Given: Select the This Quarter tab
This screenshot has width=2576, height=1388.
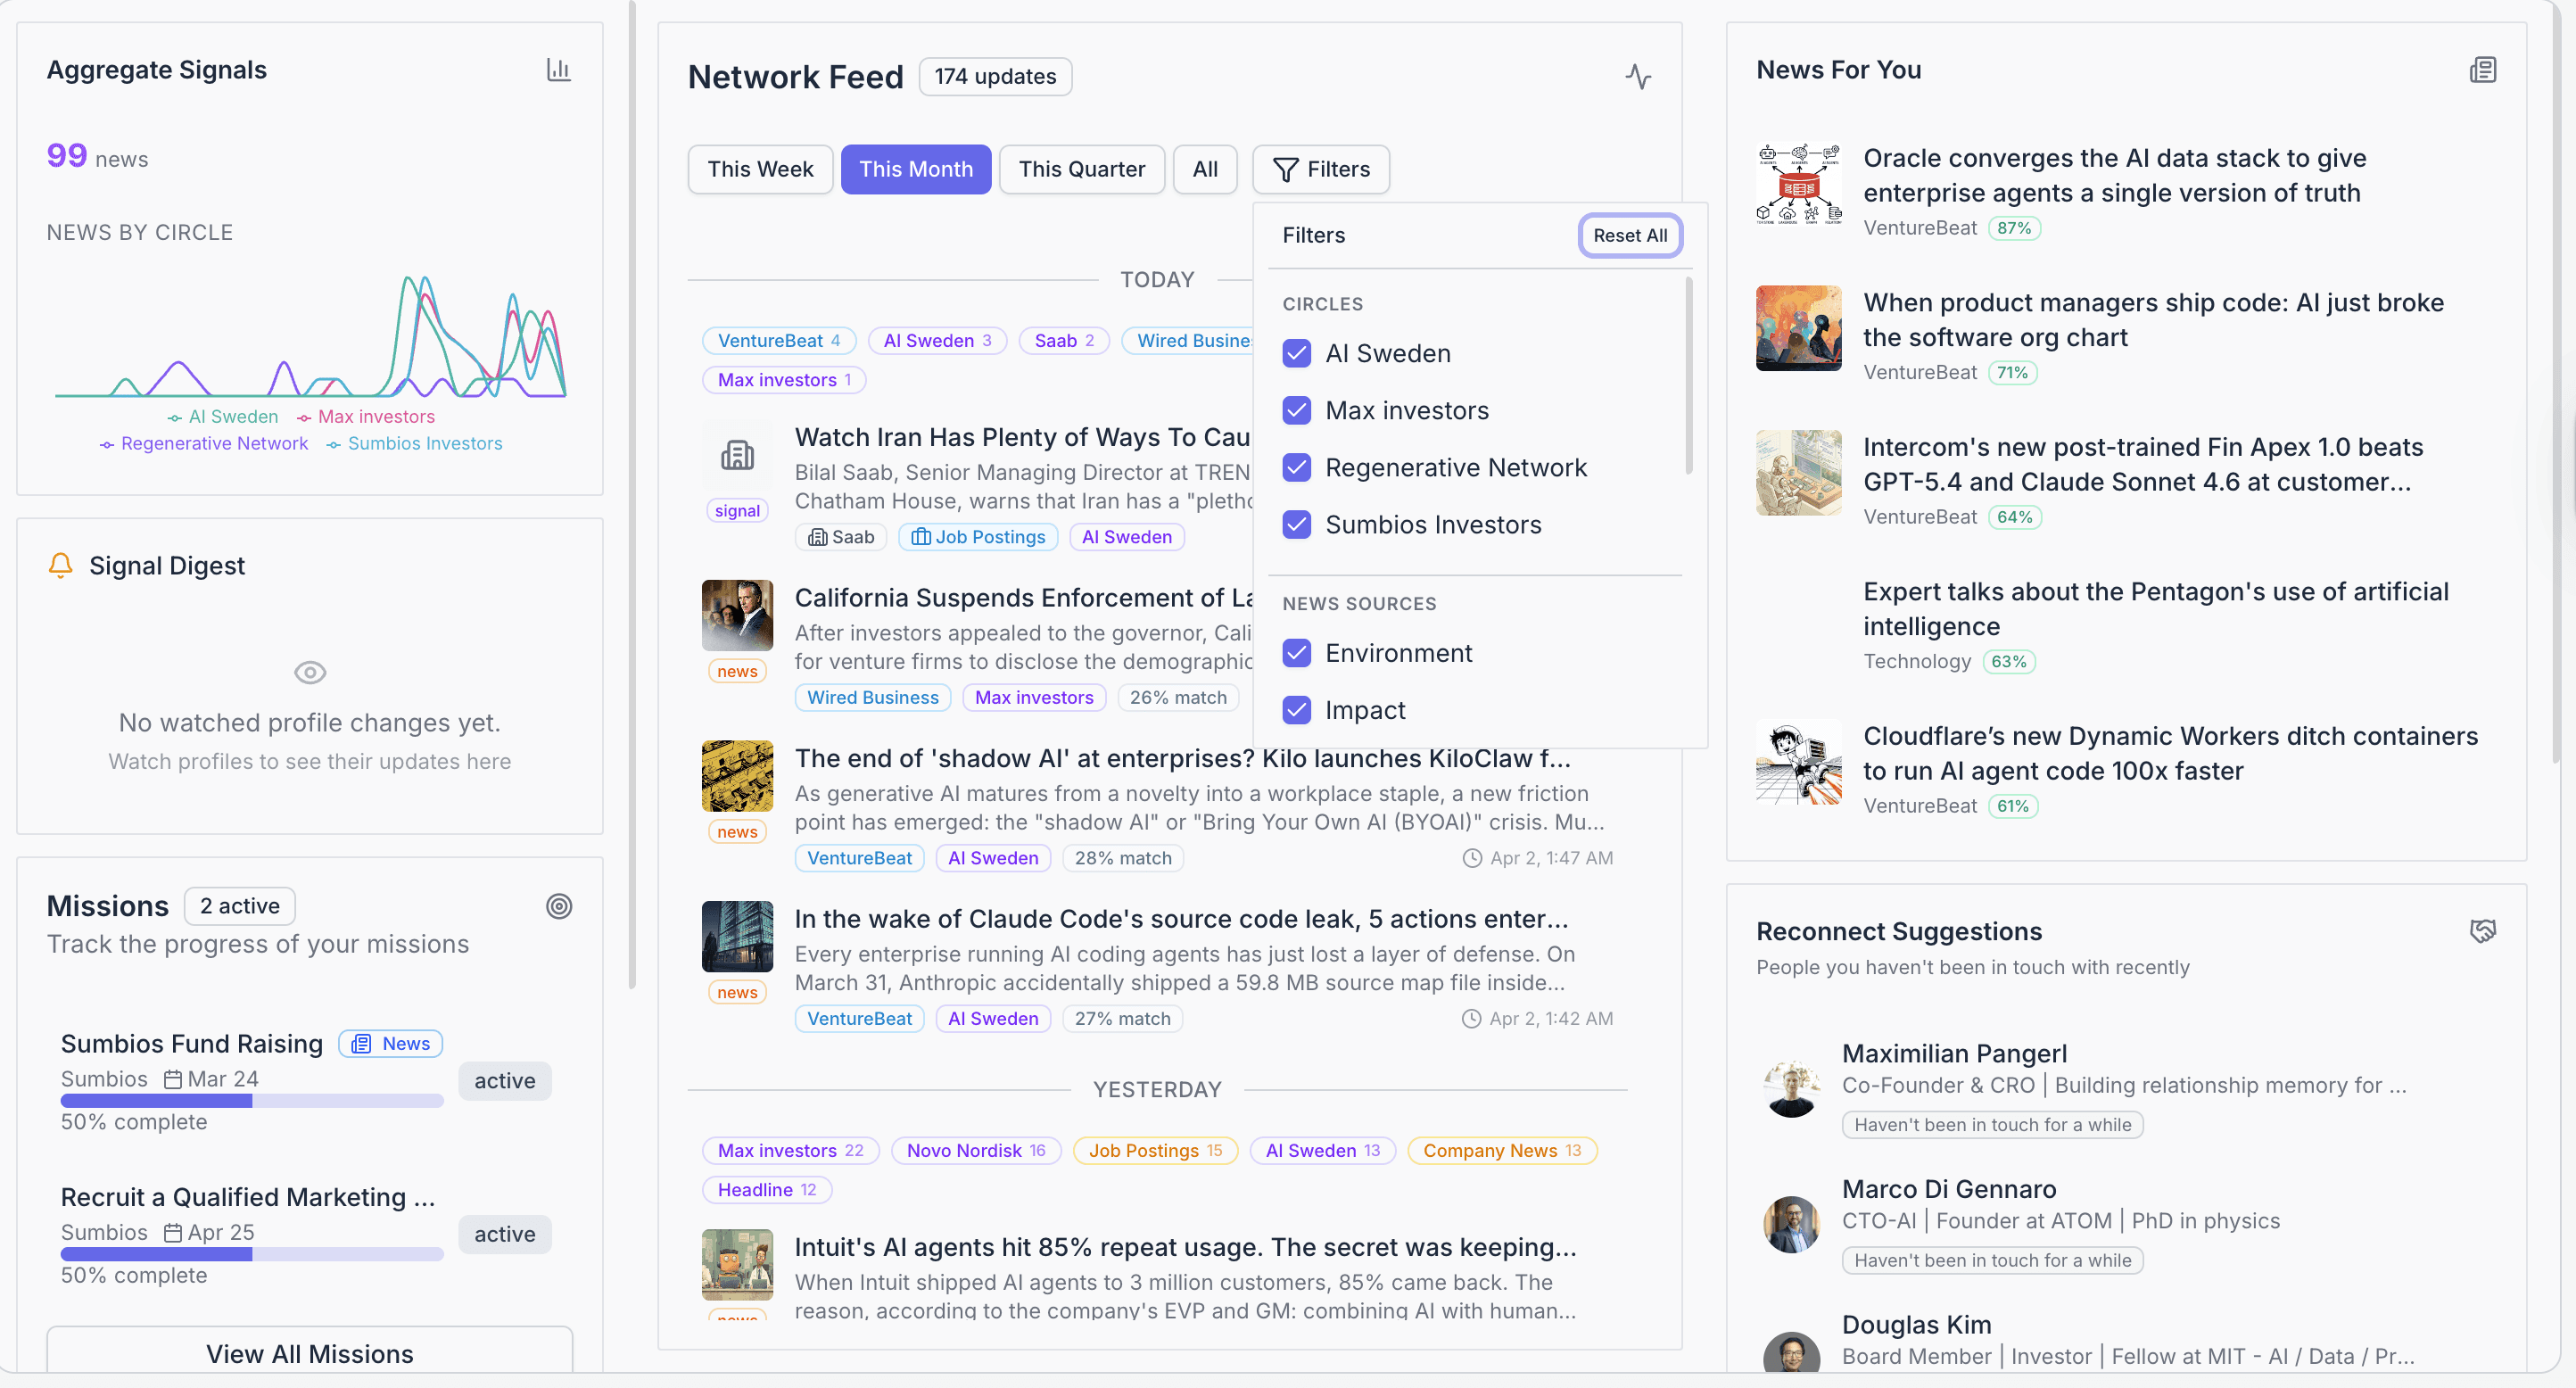Looking at the screenshot, I should (1081, 169).
